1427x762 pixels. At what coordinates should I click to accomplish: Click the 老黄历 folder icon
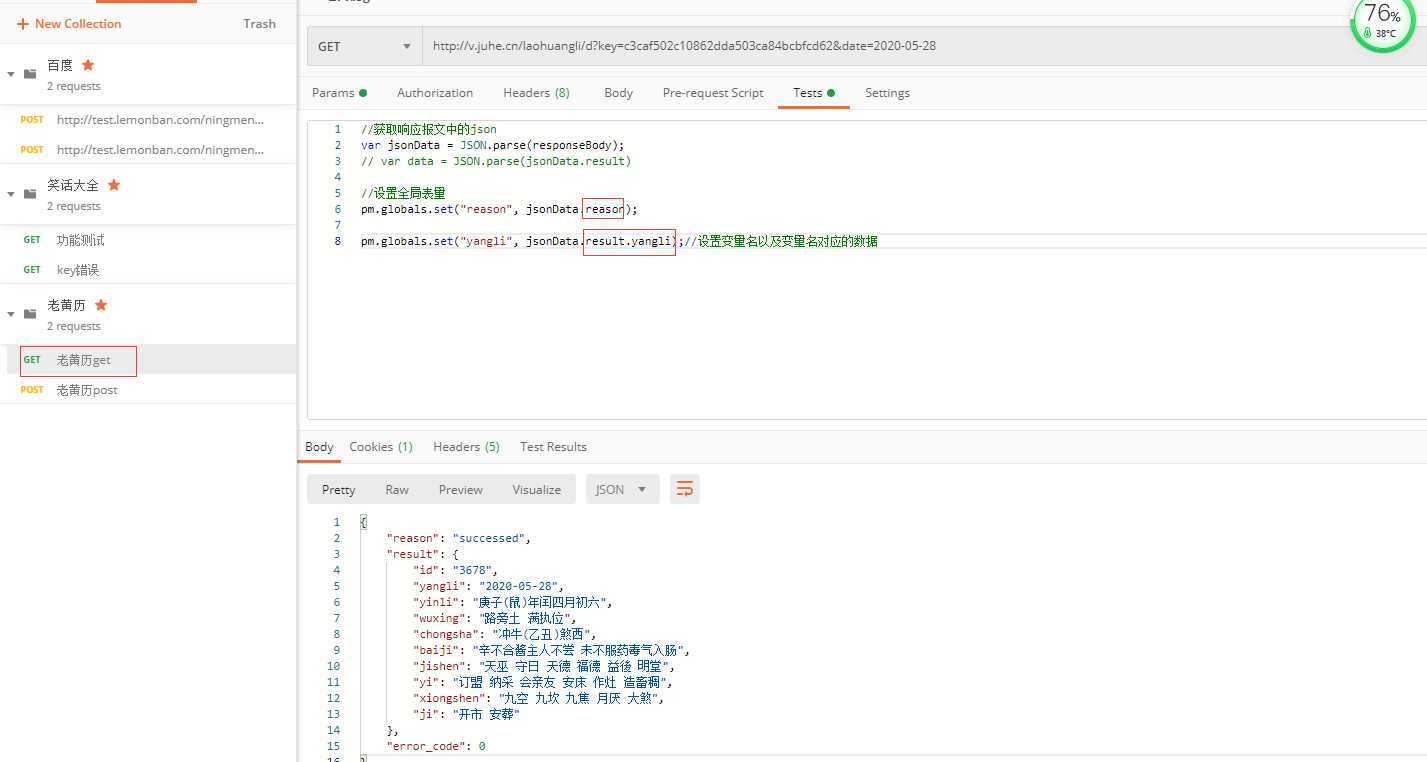click(x=30, y=314)
